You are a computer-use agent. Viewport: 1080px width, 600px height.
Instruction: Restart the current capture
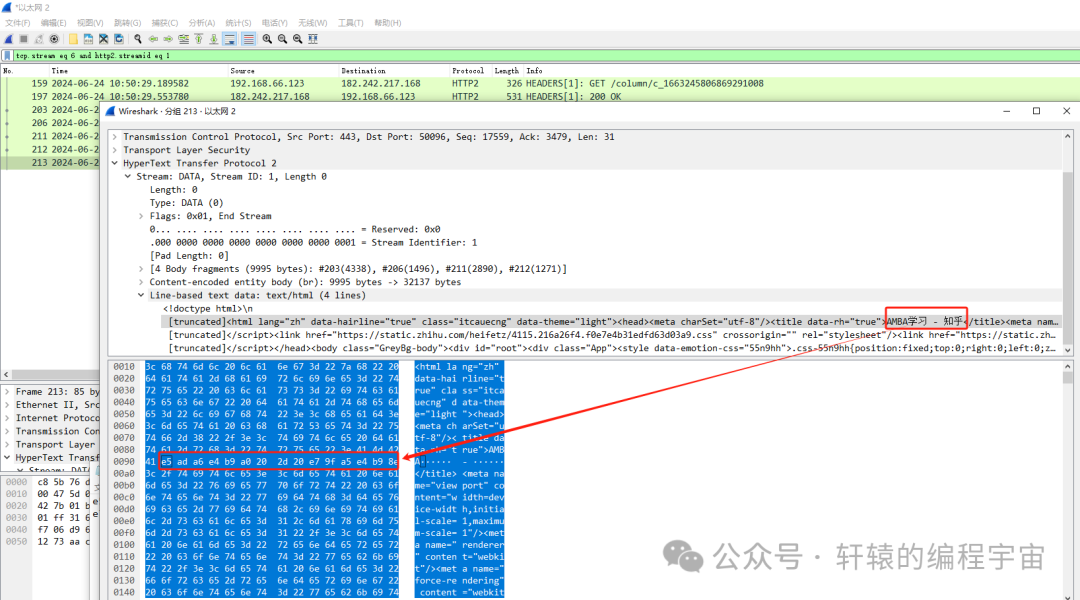pos(39,39)
